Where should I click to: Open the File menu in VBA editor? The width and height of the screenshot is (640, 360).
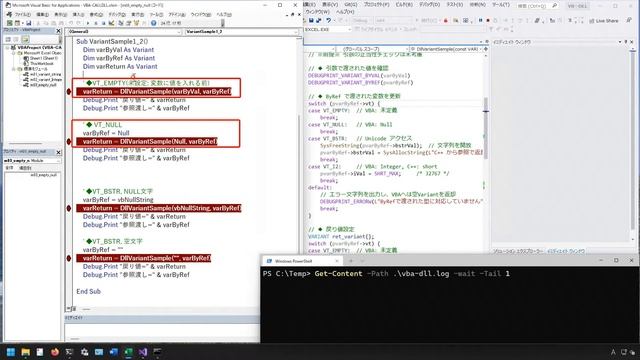point(22,15)
